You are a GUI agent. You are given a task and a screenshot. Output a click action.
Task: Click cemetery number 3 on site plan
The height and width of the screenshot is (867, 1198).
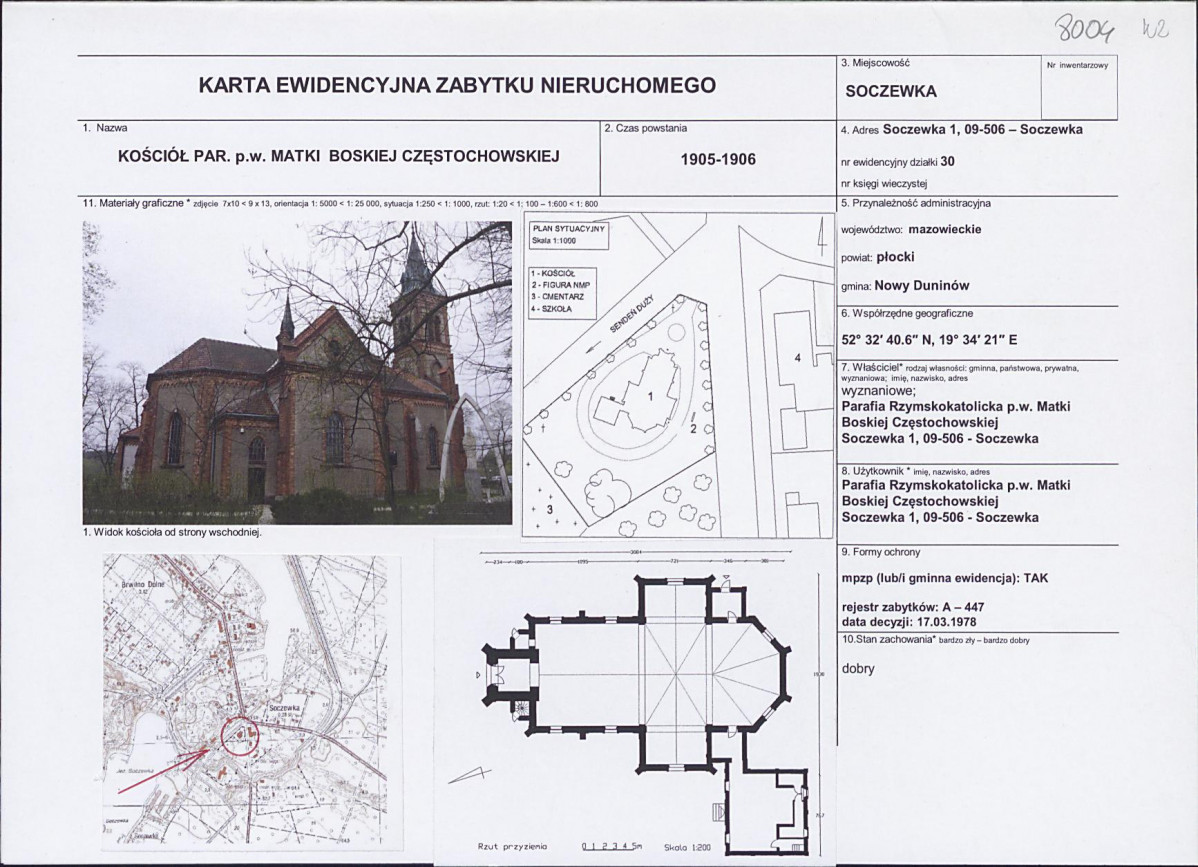(549, 508)
